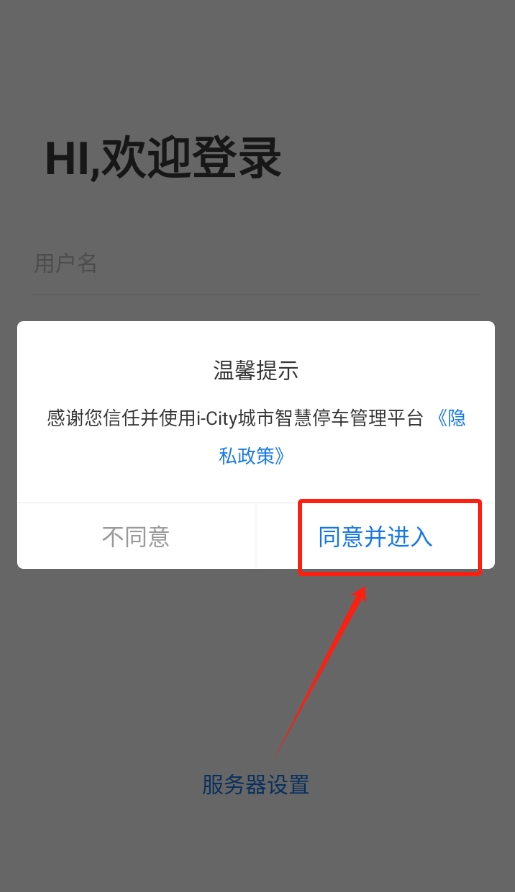
Task: Click the red highlight box's top edge
Action: (x=390, y=501)
